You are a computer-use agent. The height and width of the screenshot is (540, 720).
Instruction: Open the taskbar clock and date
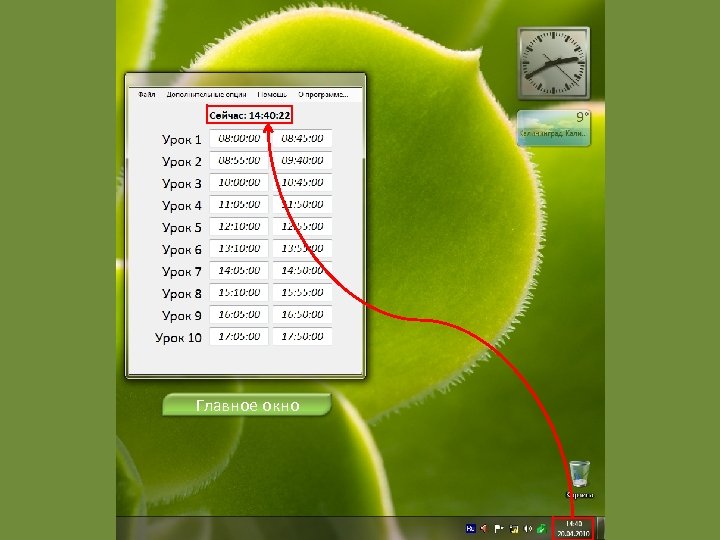[574, 529]
